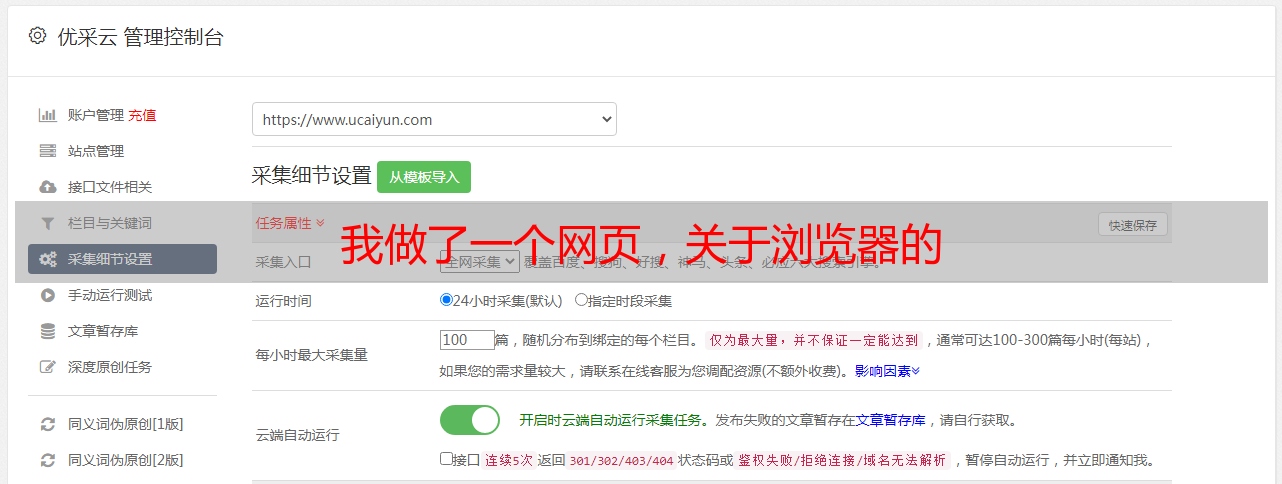The width and height of the screenshot is (1282, 484).
Task: Open 栏目与关键词 menu item
Action: [x=110, y=223]
